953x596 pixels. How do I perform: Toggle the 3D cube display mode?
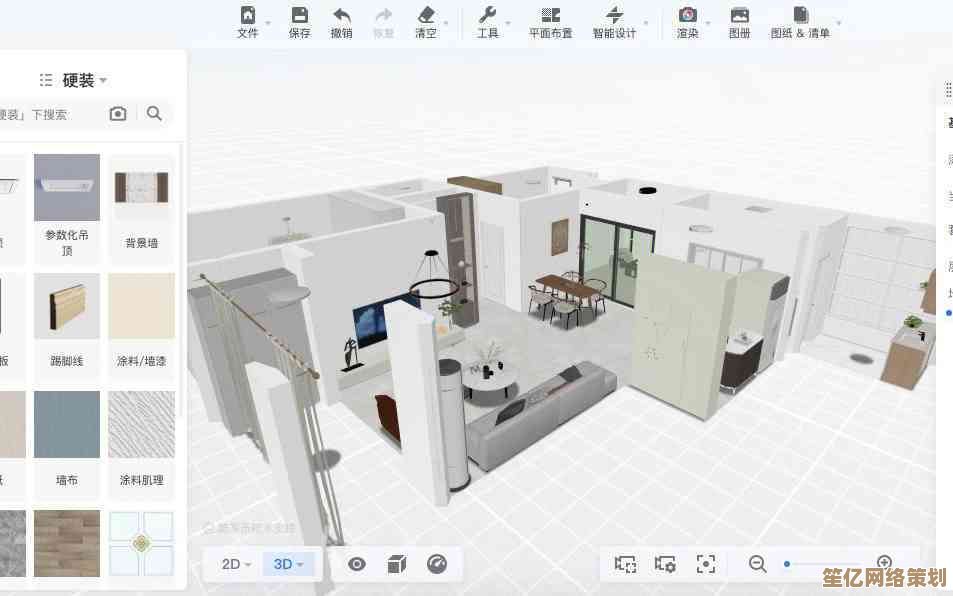click(397, 564)
